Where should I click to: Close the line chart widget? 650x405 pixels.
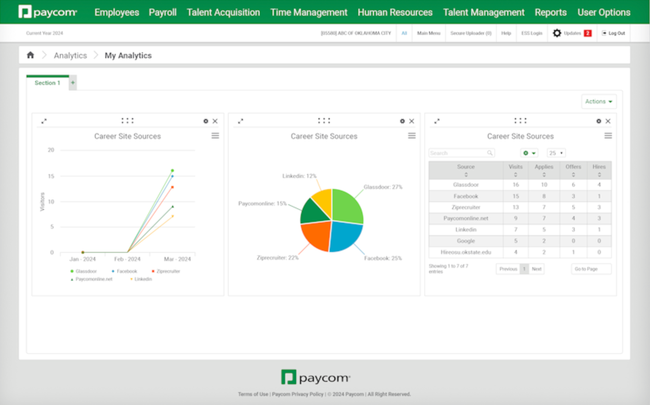point(215,121)
